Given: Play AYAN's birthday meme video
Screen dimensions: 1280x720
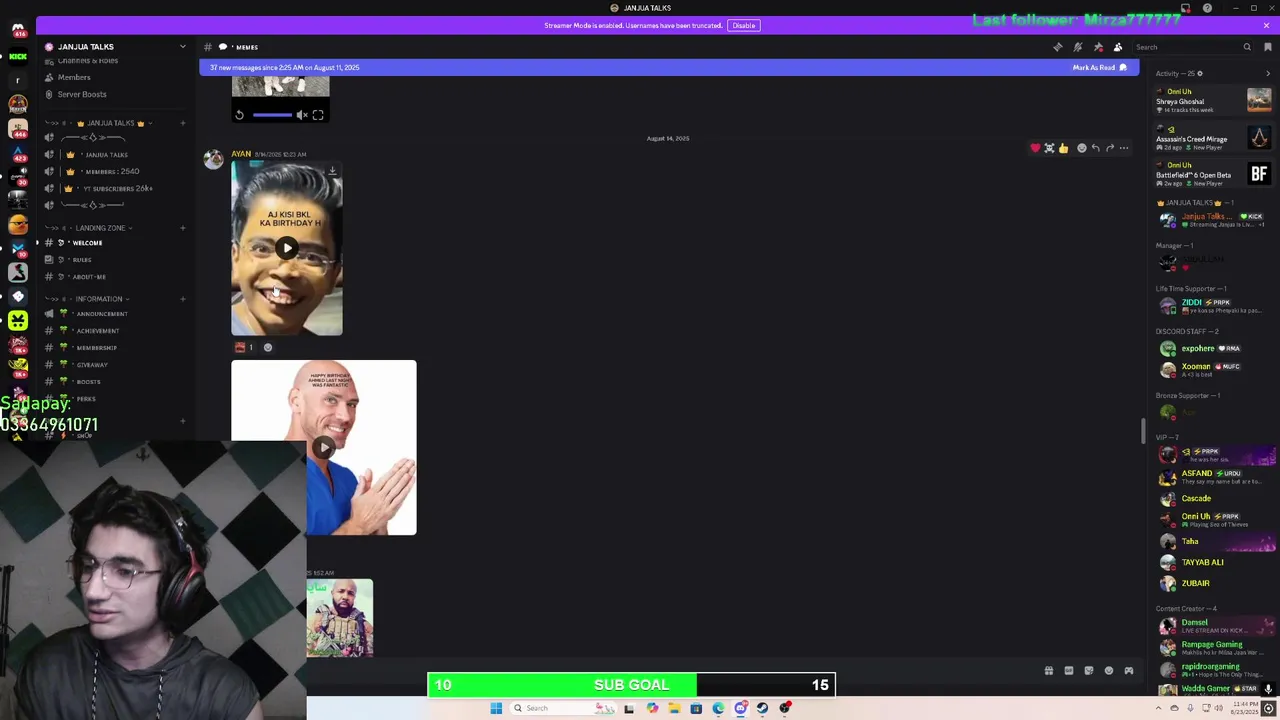Looking at the screenshot, I should pyautogui.click(x=287, y=248).
